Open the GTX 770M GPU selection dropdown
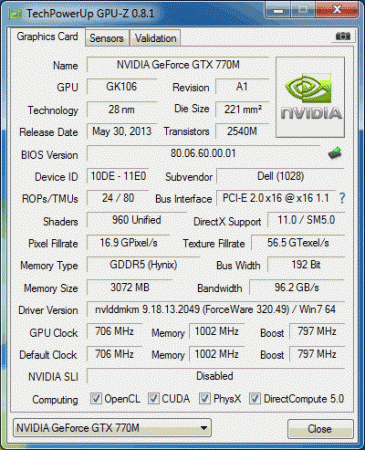This screenshot has height=450, width=365. click(x=112, y=428)
